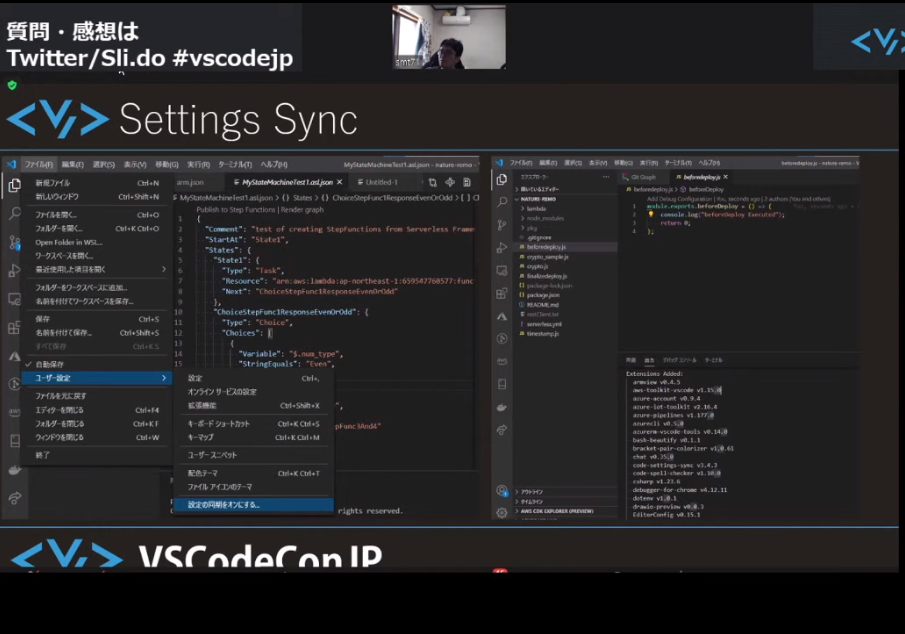This screenshot has width=905, height=634.
Task: Expand the AWS CDK EXPLORER (PREVIEW) section
Action: [556, 510]
